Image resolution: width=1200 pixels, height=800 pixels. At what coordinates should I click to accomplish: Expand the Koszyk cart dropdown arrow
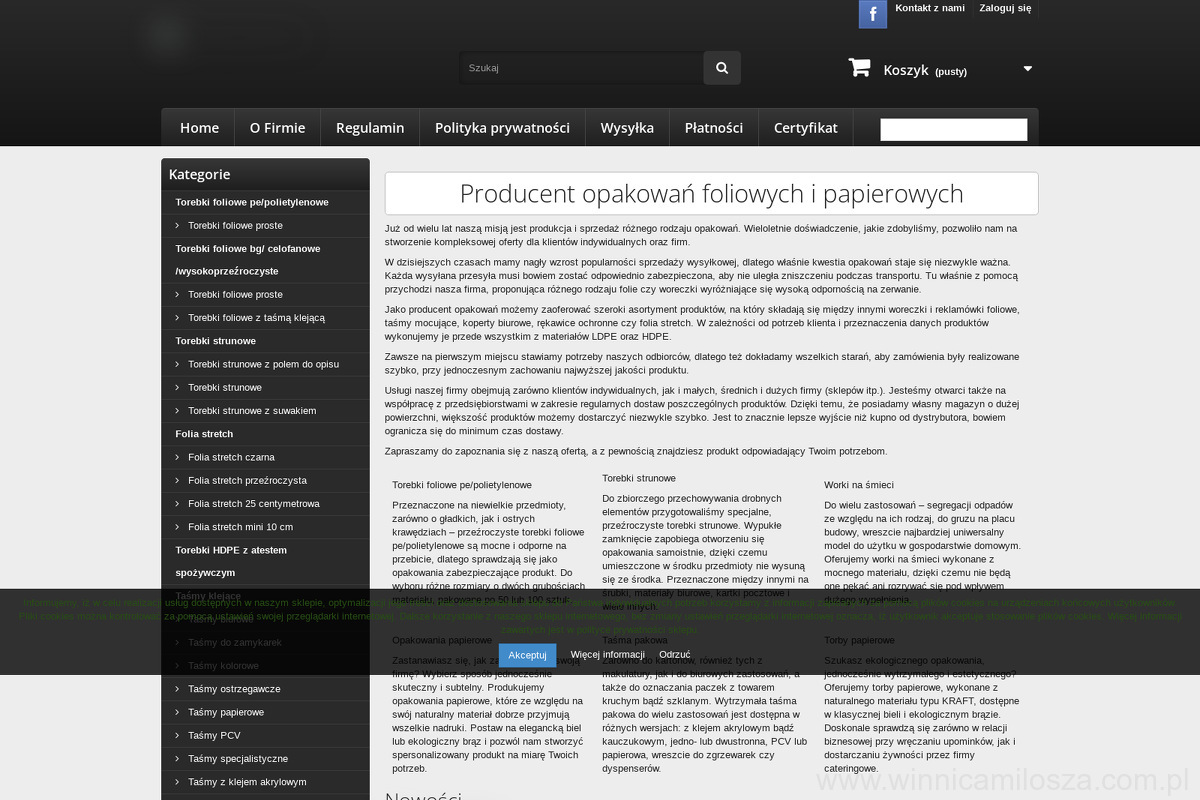(1027, 69)
